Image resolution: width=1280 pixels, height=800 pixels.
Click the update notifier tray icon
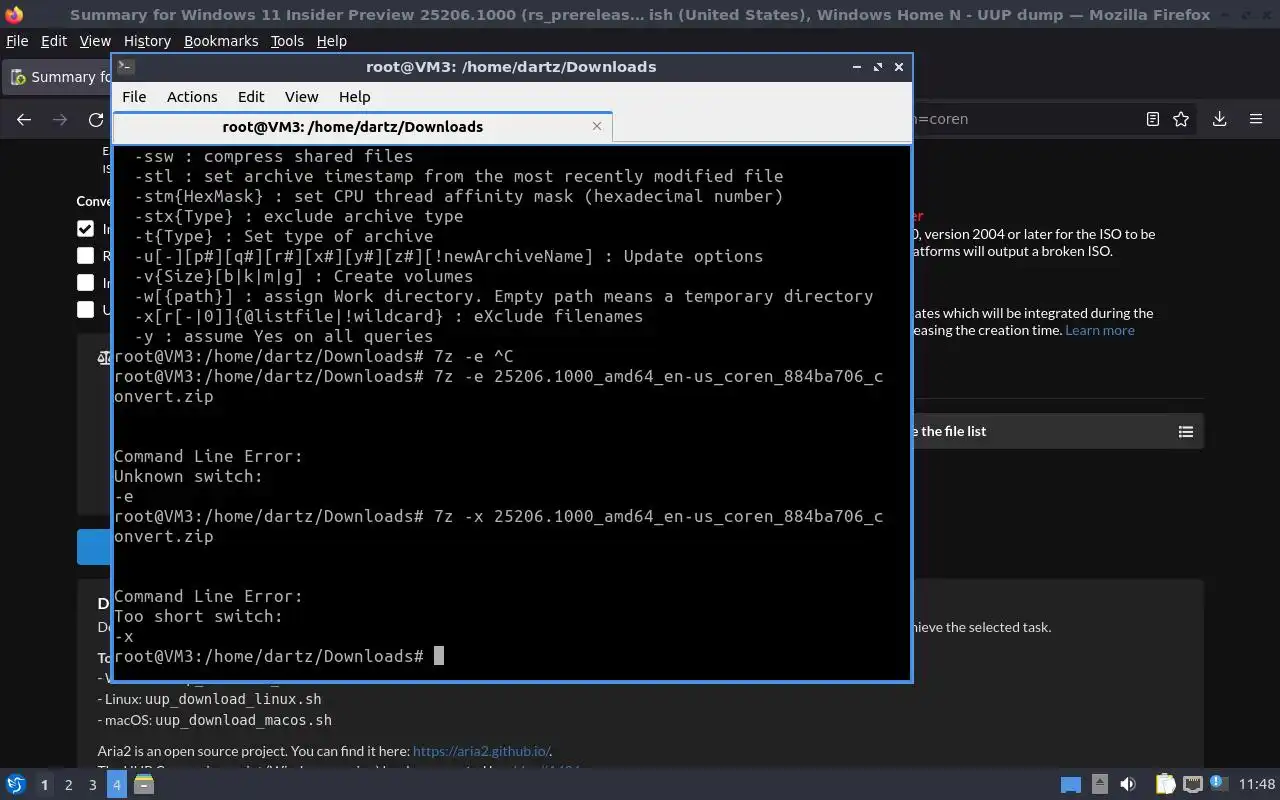1218,784
